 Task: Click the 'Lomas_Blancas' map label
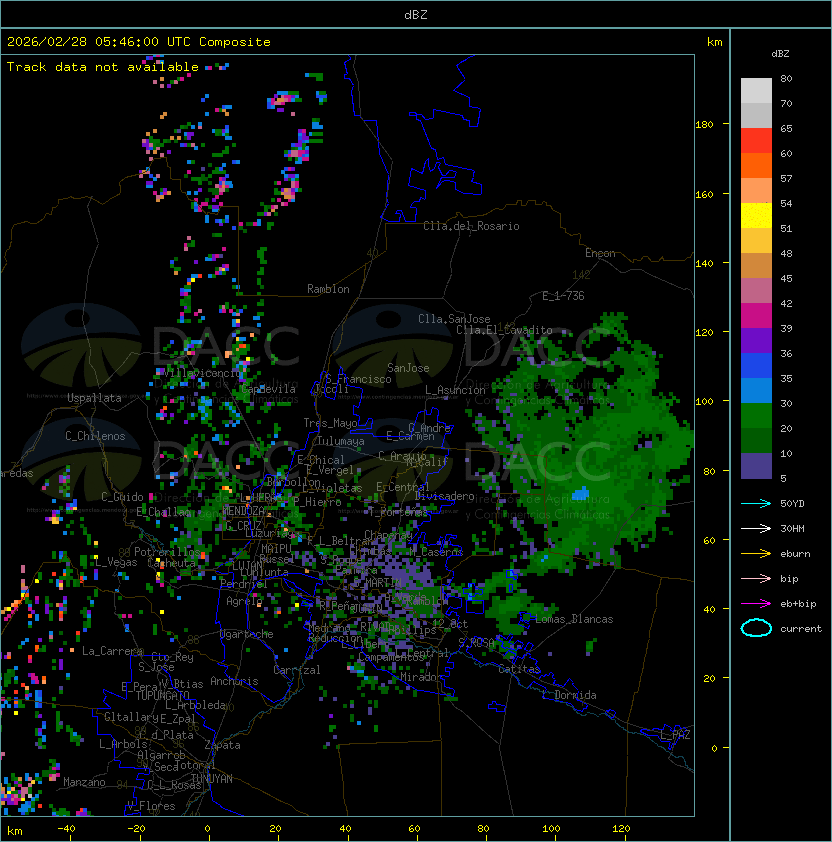click(x=574, y=619)
